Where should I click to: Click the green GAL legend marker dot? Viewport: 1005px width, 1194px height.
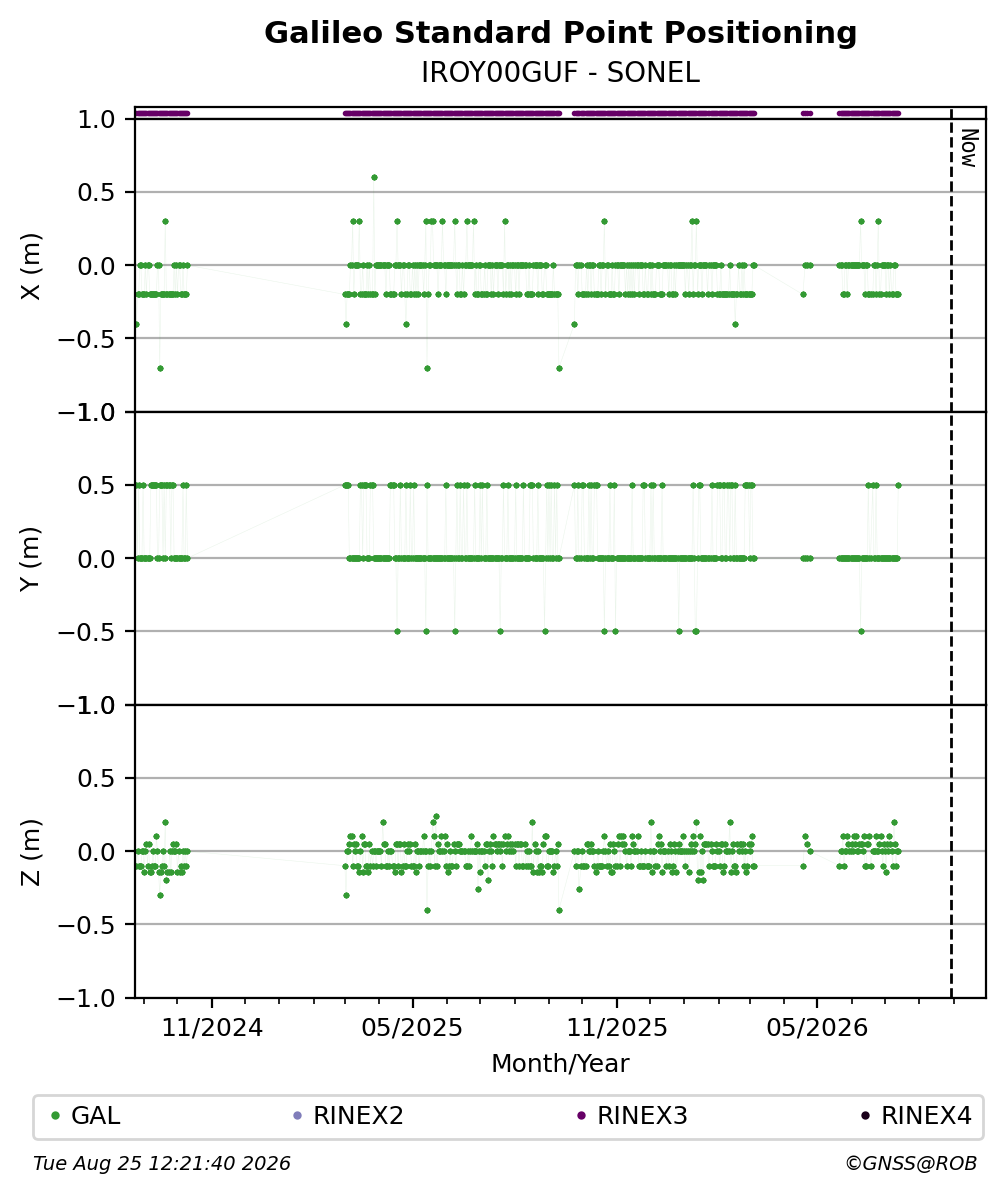(55, 1116)
